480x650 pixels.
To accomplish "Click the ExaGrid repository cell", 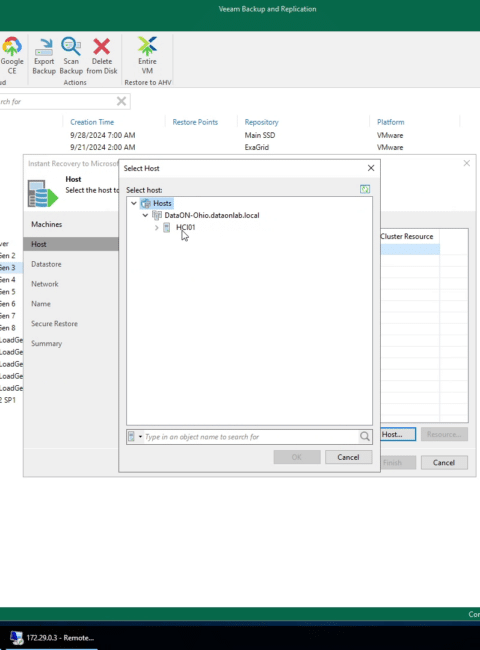I will (x=257, y=147).
